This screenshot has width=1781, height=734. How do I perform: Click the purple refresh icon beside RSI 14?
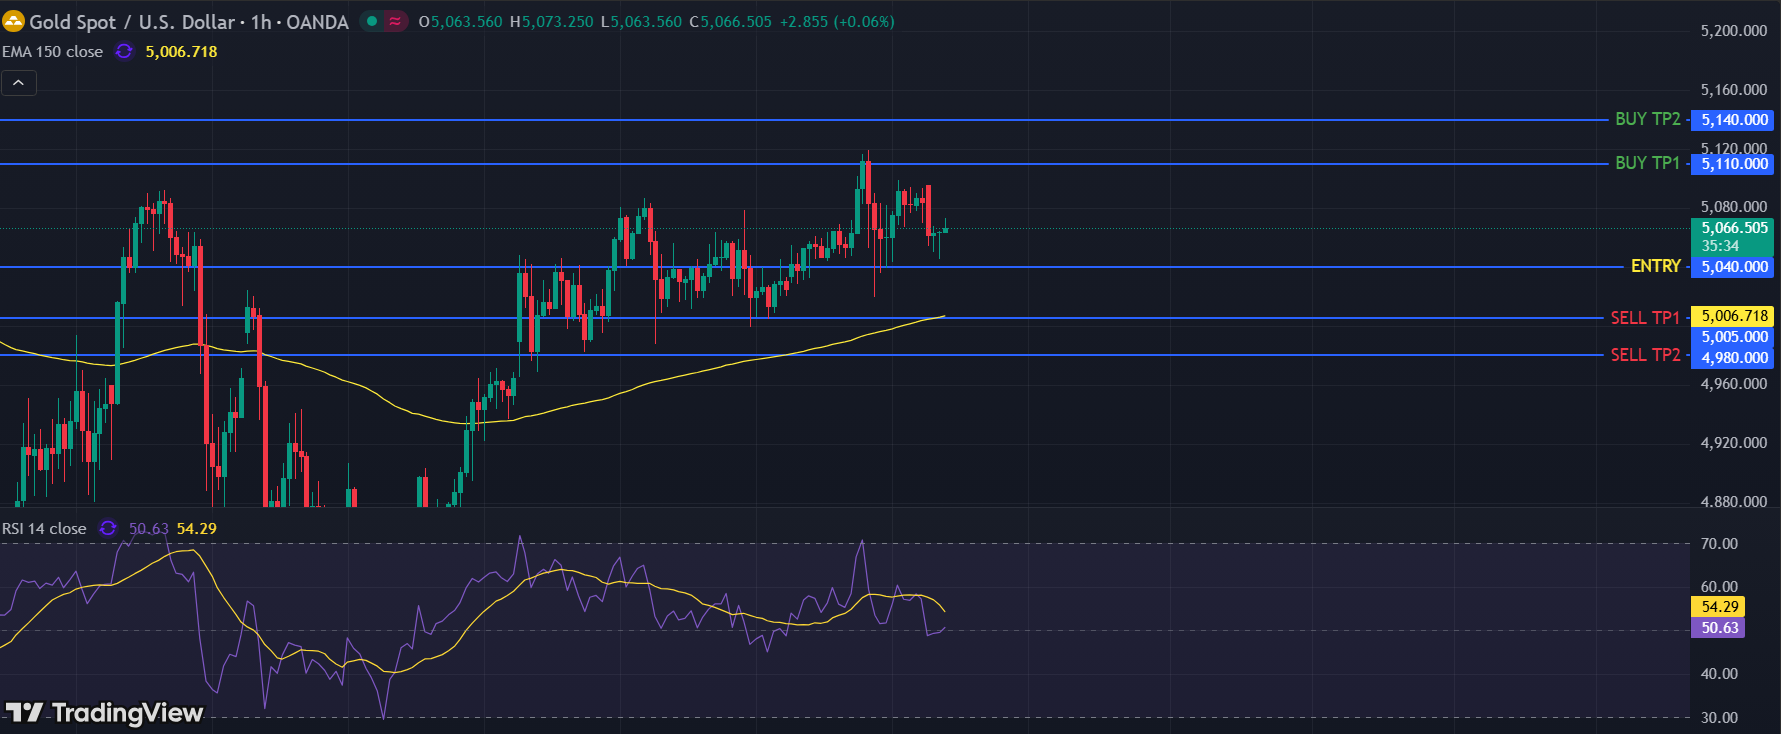click(108, 528)
